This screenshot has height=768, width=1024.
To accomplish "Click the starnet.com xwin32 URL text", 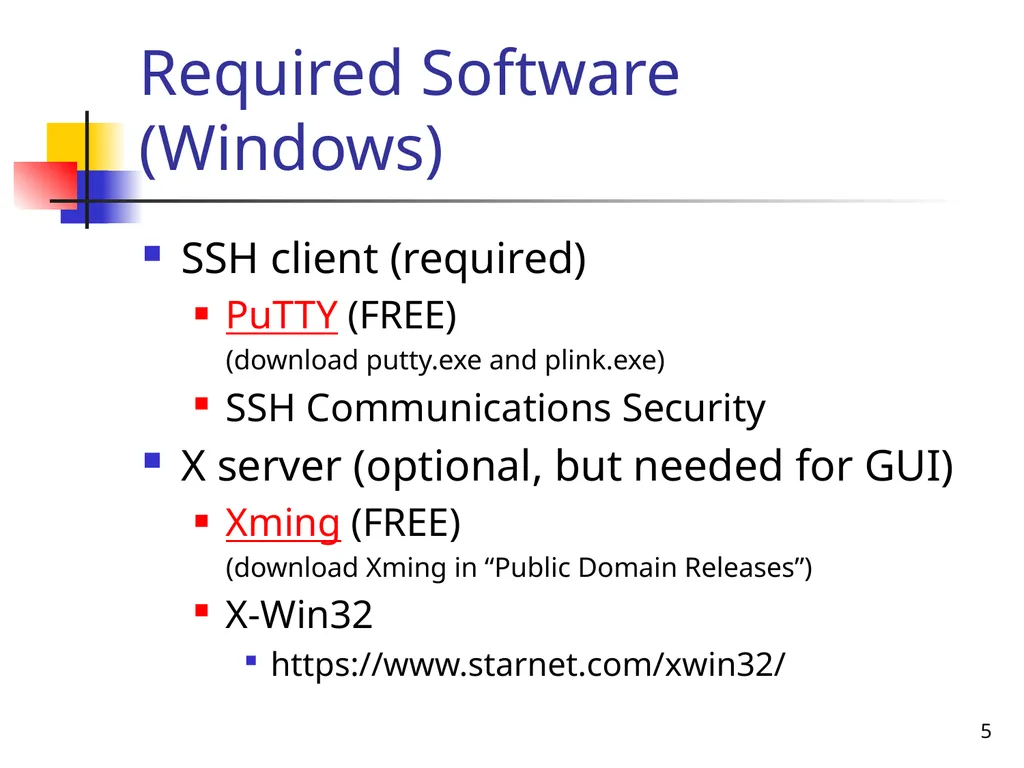I will click(528, 664).
